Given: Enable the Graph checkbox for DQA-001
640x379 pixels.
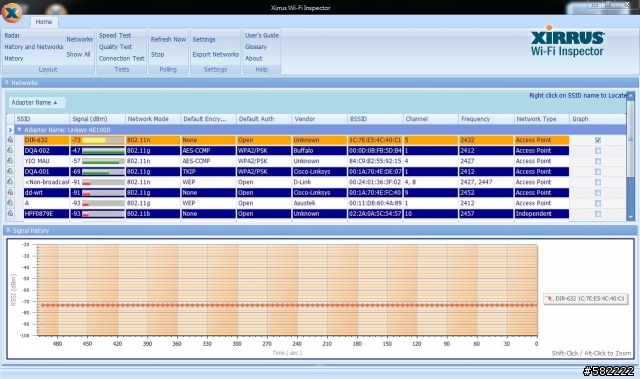Looking at the screenshot, I should 598,172.
